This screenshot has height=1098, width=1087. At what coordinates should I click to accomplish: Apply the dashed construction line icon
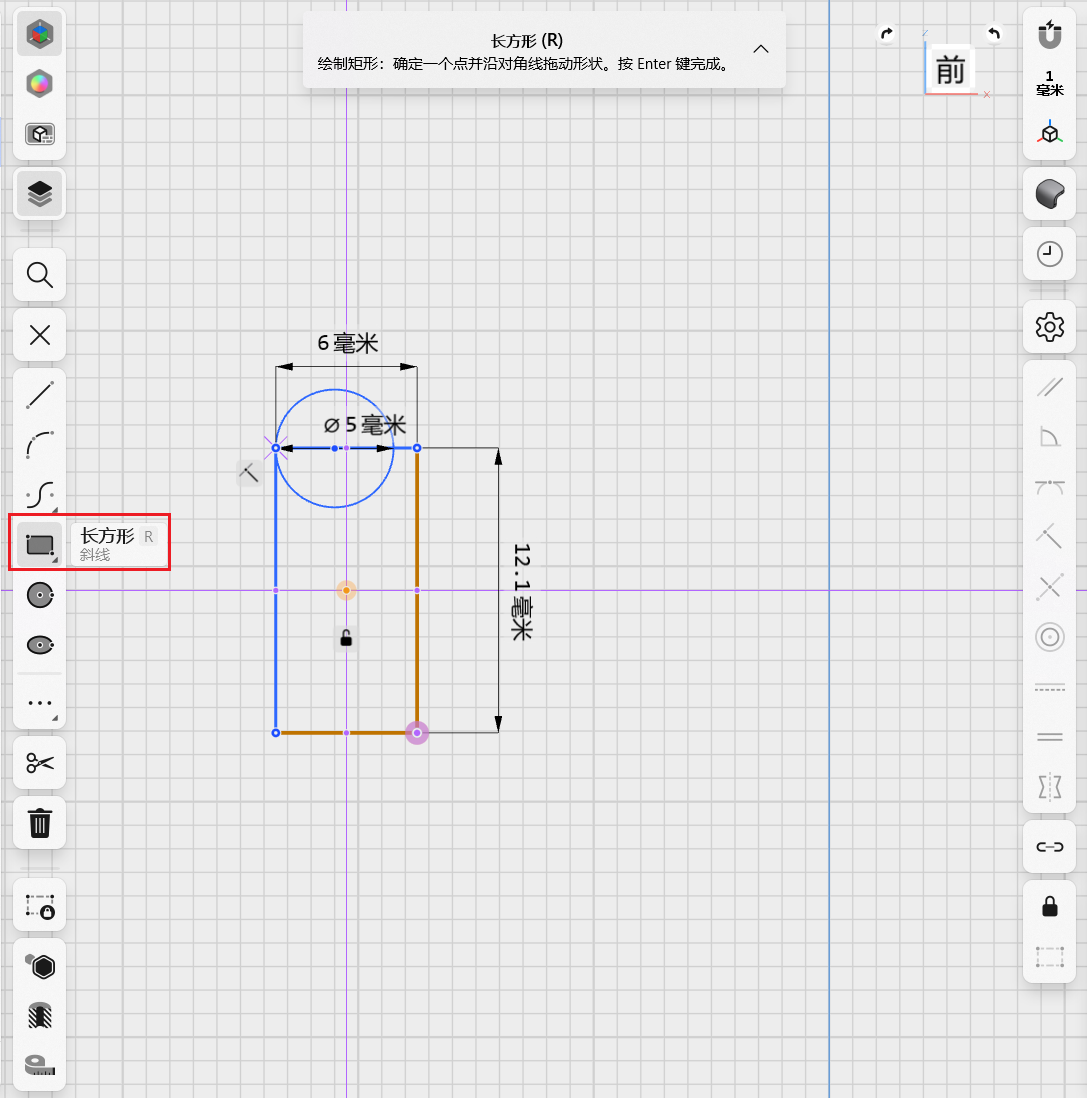pos(1049,688)
